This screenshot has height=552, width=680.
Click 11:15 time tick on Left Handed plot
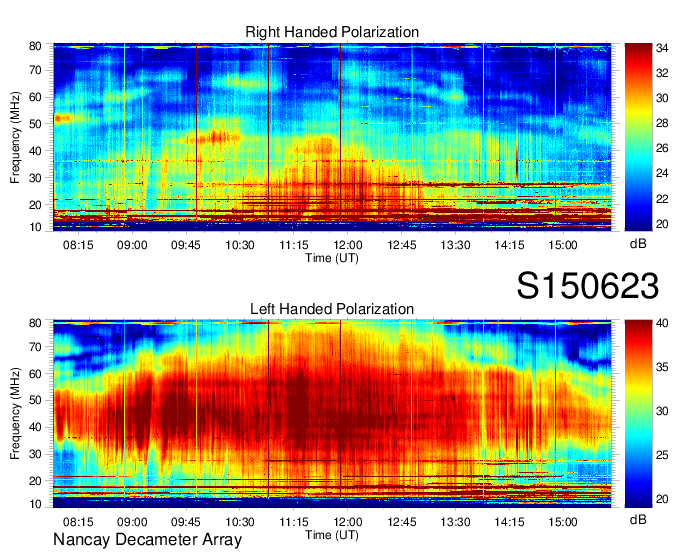pos(294,522)
